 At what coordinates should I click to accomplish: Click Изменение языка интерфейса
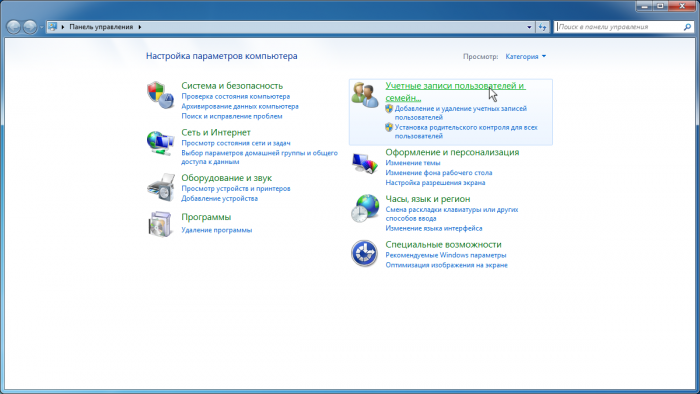tap(434, 228)
